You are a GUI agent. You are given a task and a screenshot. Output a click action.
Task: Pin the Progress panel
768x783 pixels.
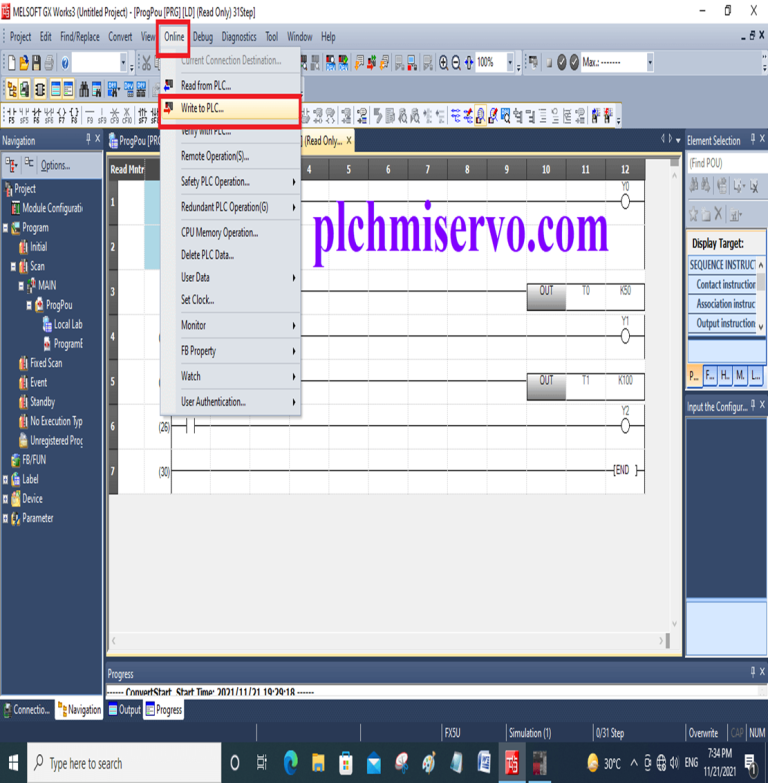[x=753, y=672]
